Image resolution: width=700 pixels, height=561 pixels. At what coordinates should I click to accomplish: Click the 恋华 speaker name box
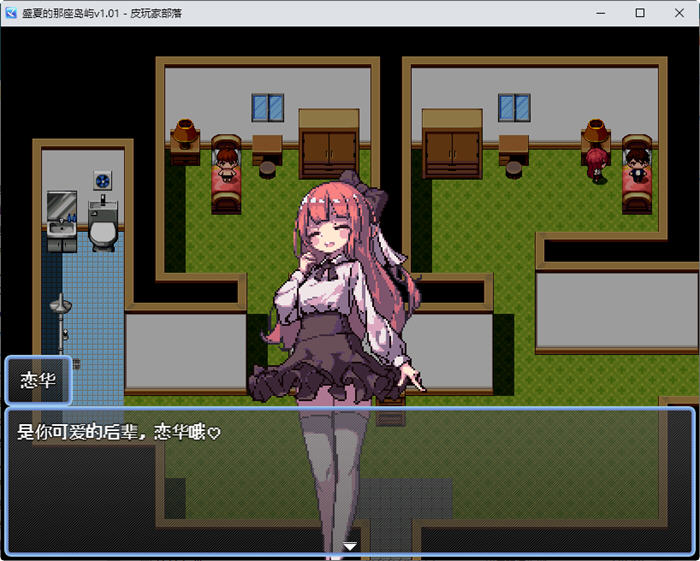point(38,380)
